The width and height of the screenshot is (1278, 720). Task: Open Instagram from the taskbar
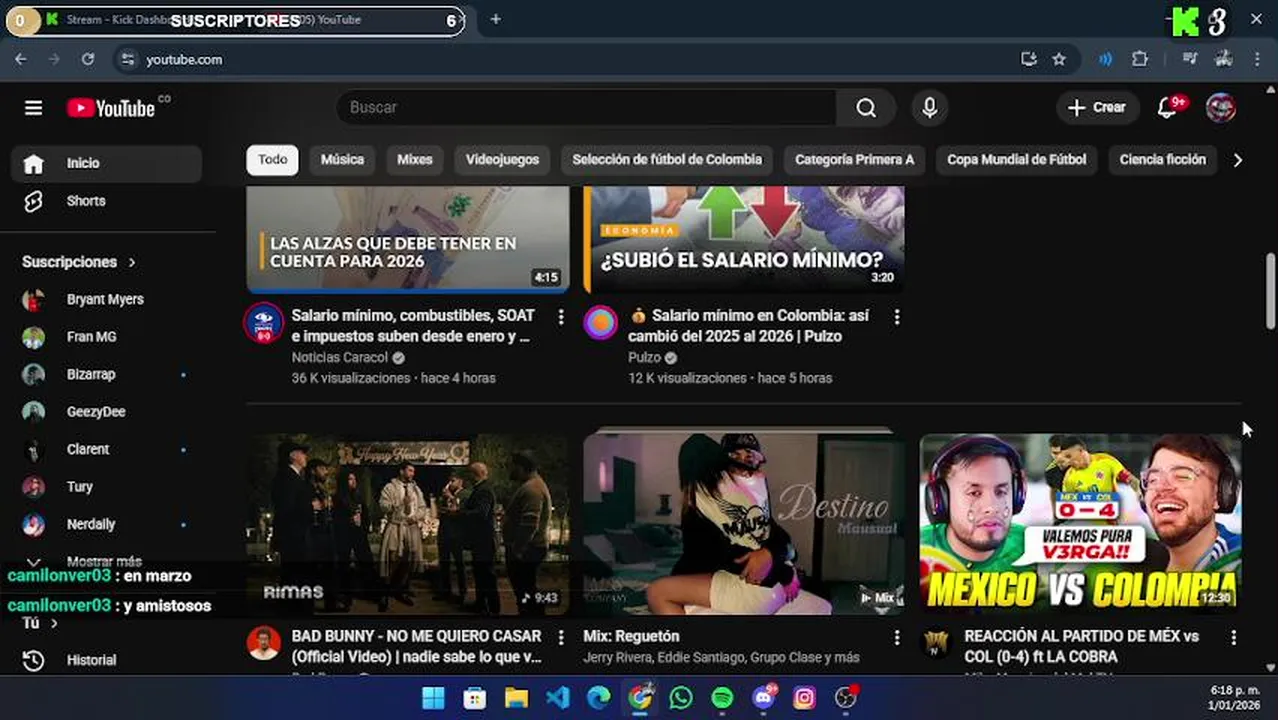coord(805,697)
